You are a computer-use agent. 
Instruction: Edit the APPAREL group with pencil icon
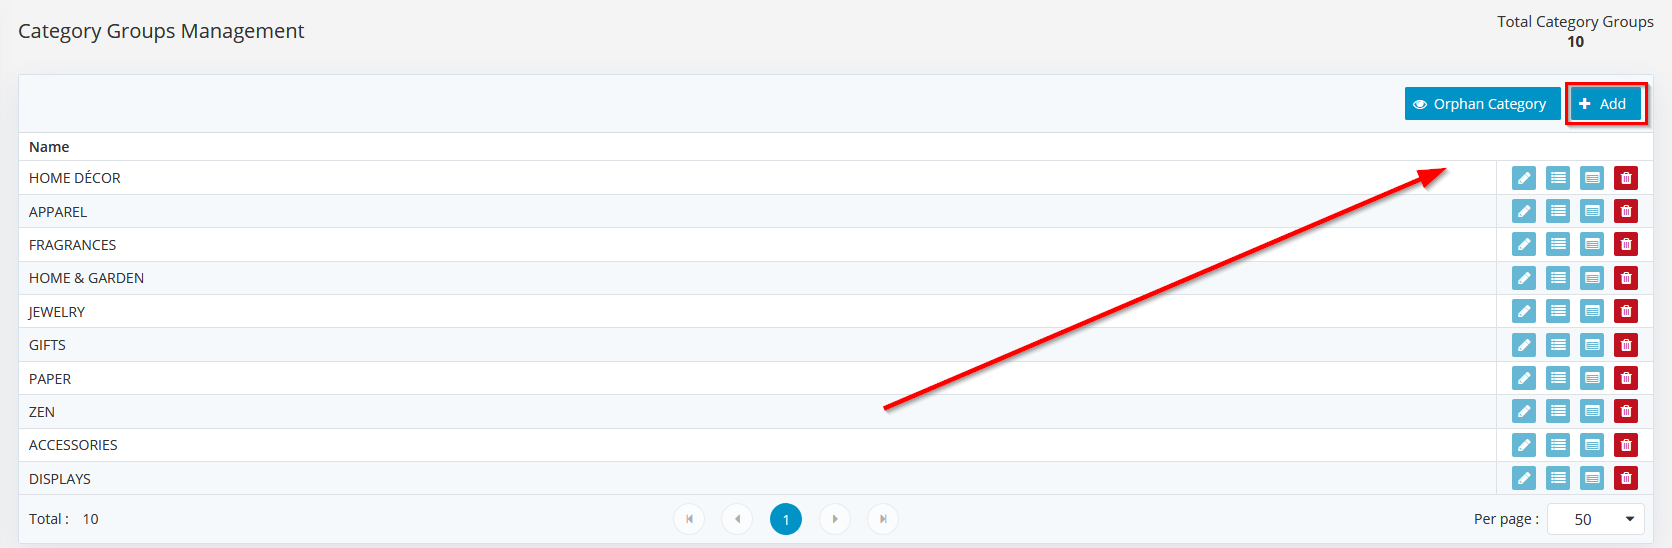tap(1524, 211)
